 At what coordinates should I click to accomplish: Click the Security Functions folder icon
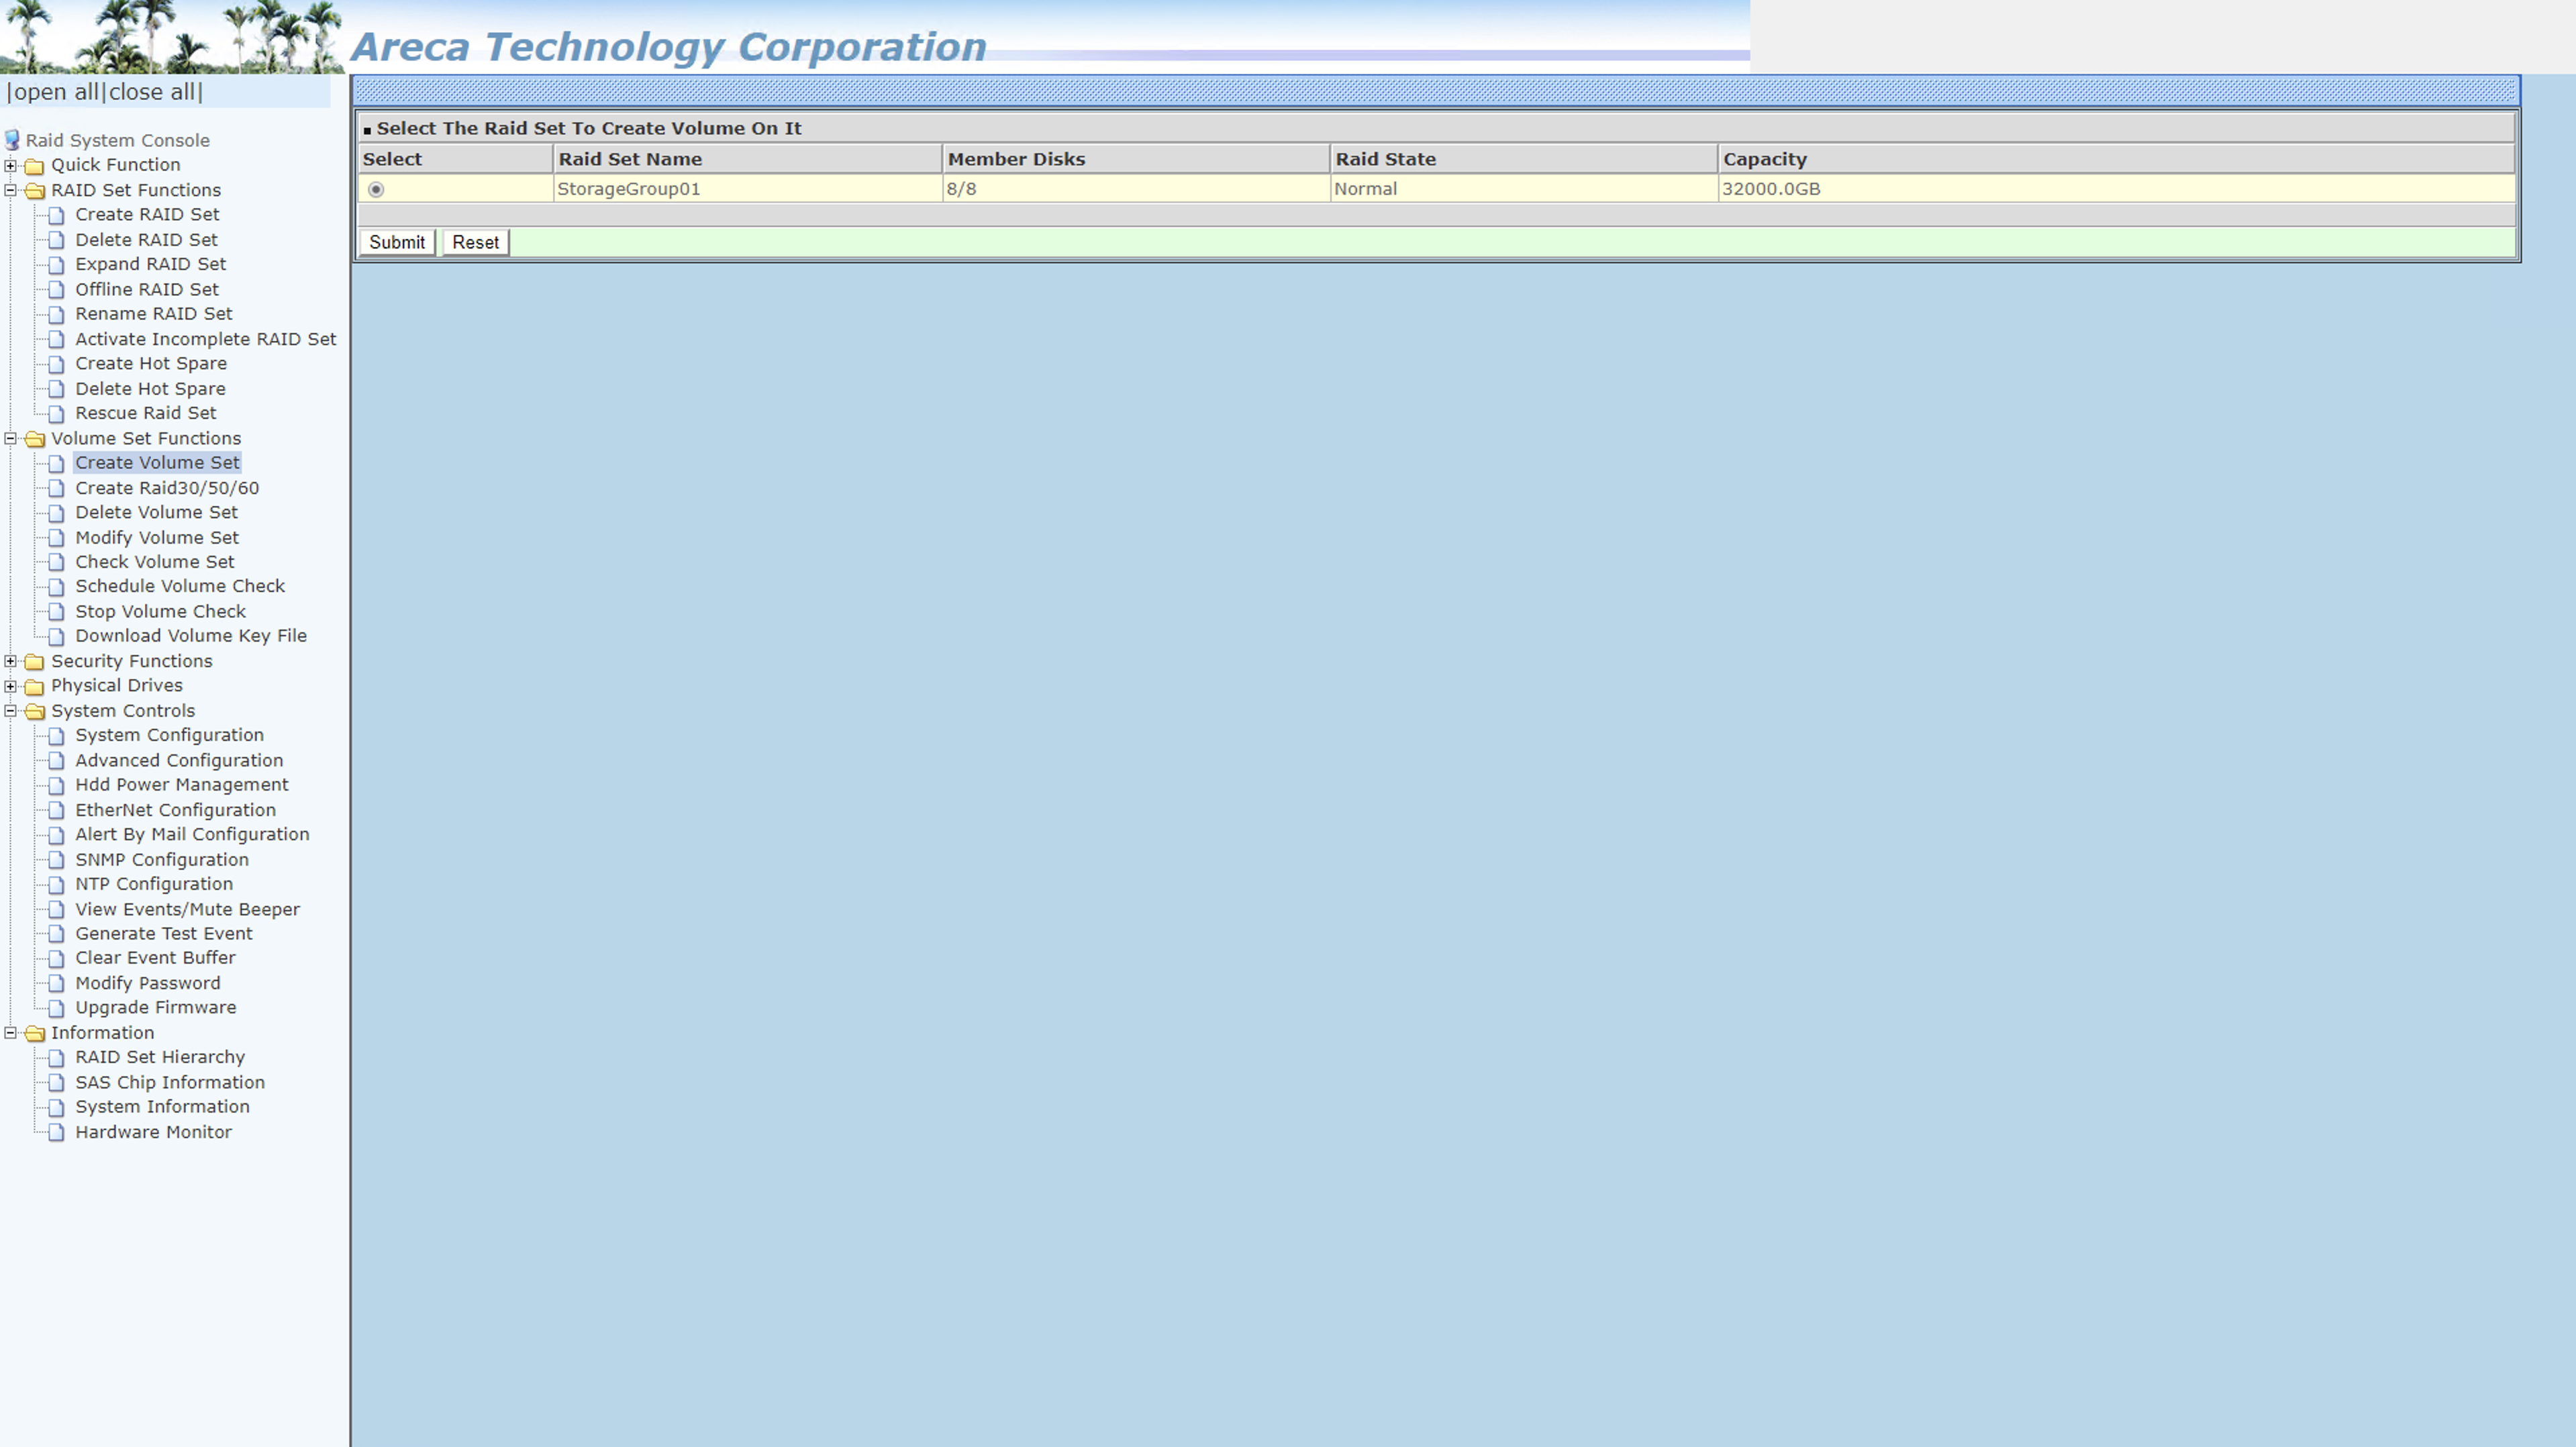coord(34,662)
